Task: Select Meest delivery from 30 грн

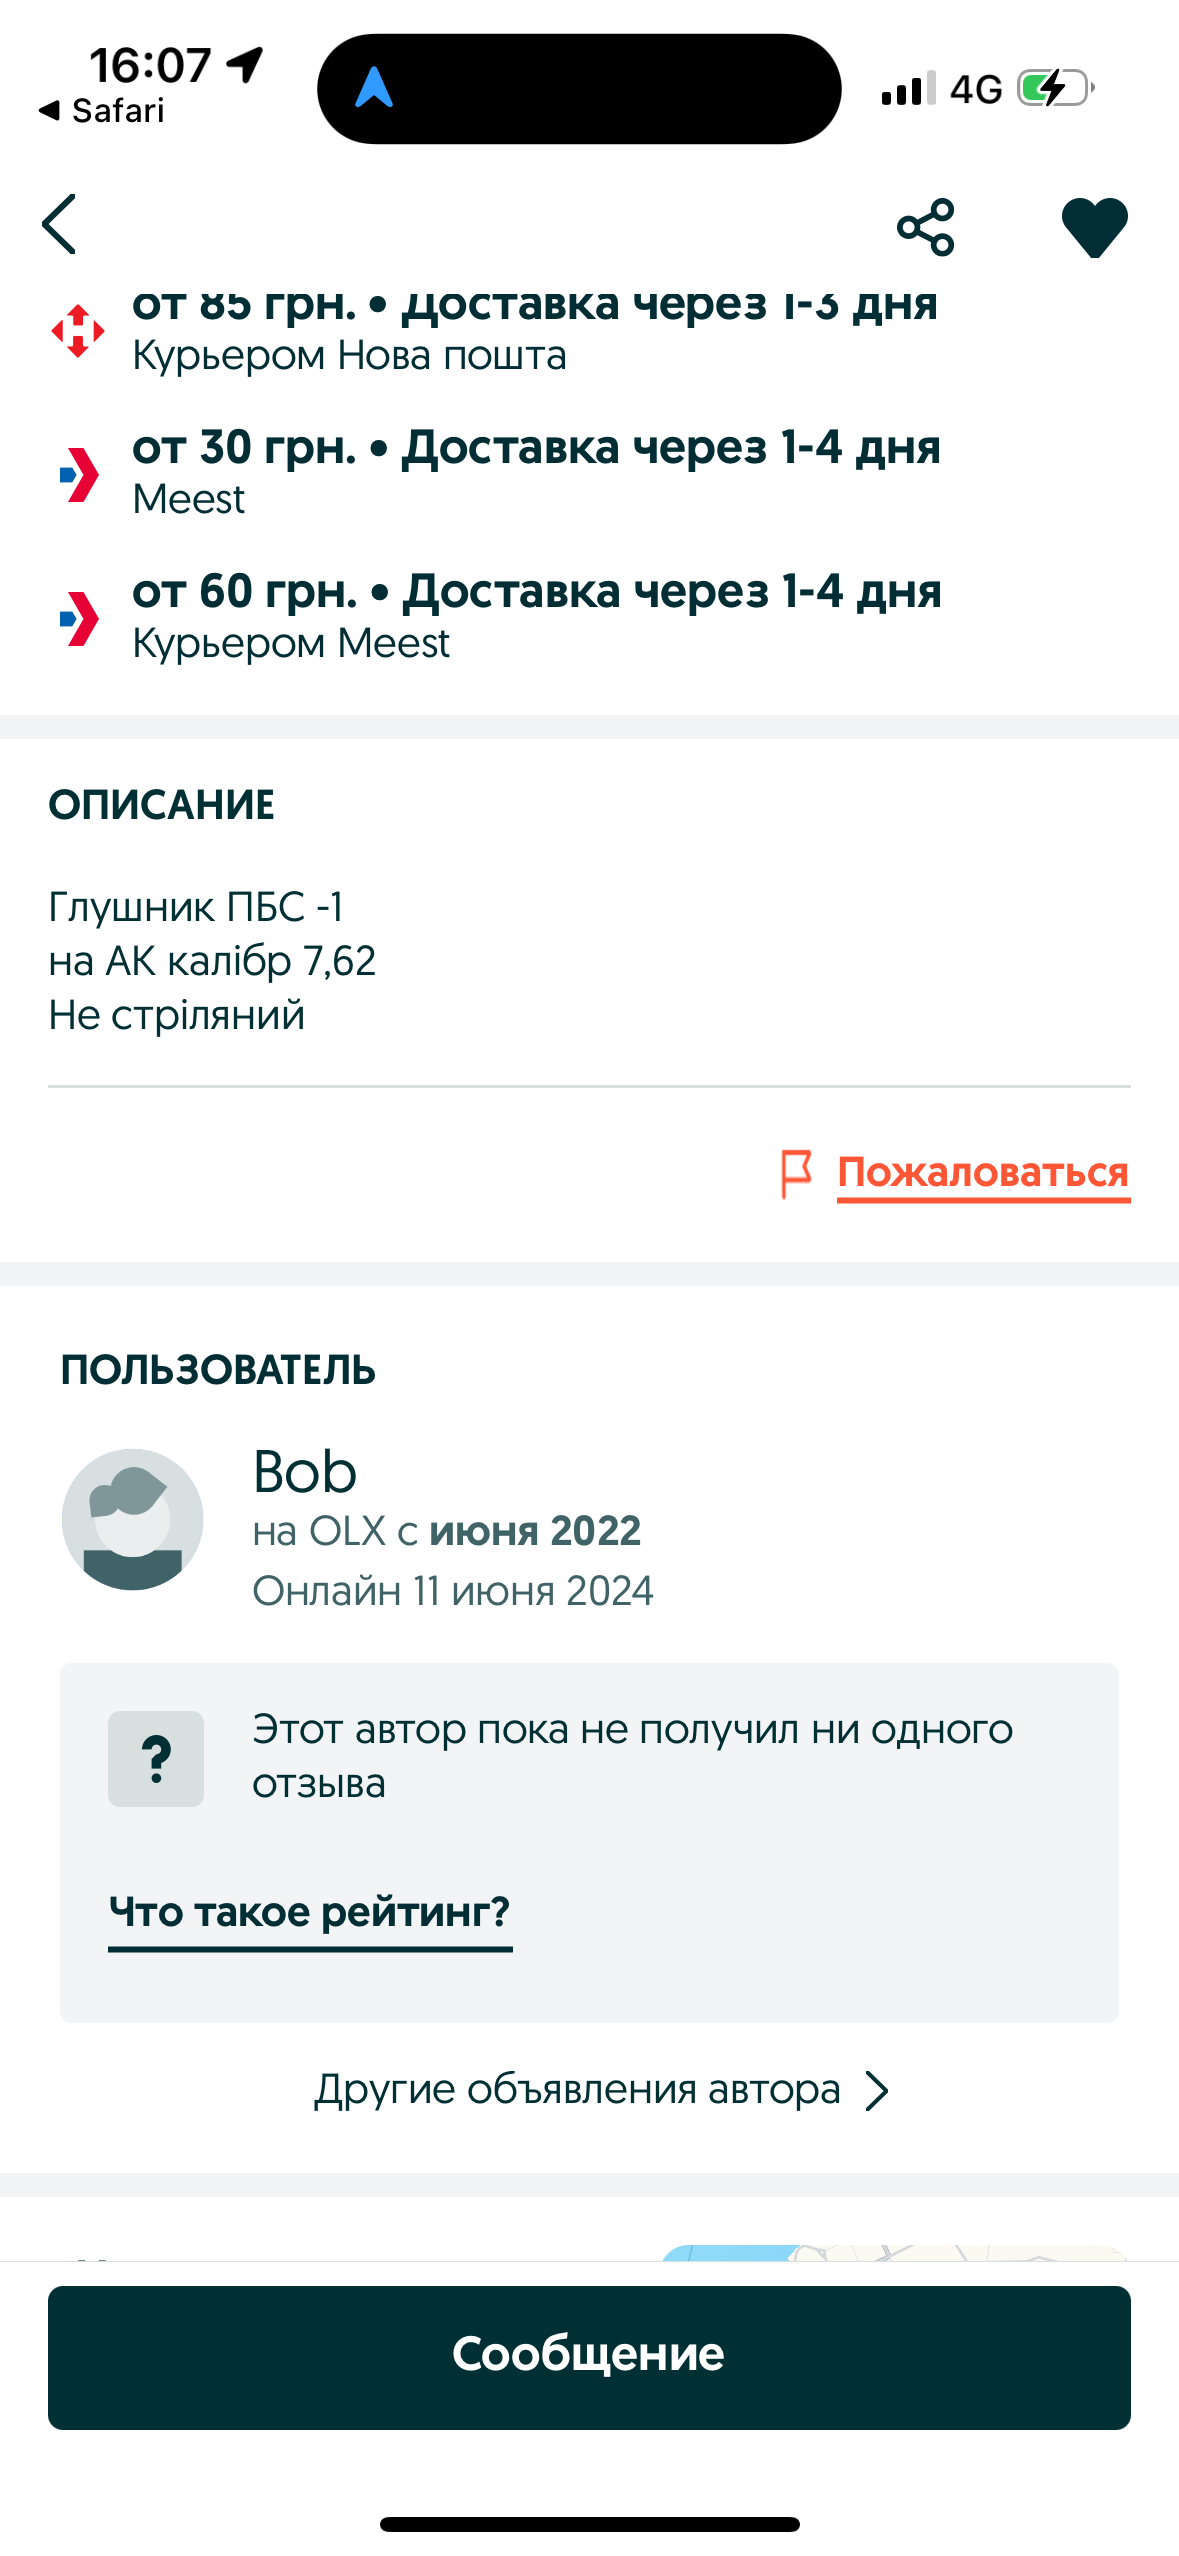Action: [x=536, y=470]
